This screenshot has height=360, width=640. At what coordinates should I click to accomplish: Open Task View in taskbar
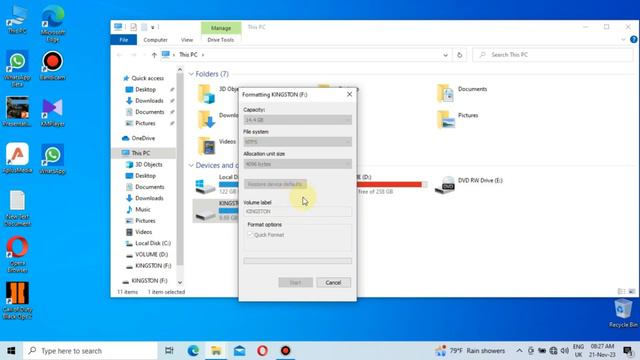[x=169, y=351]
